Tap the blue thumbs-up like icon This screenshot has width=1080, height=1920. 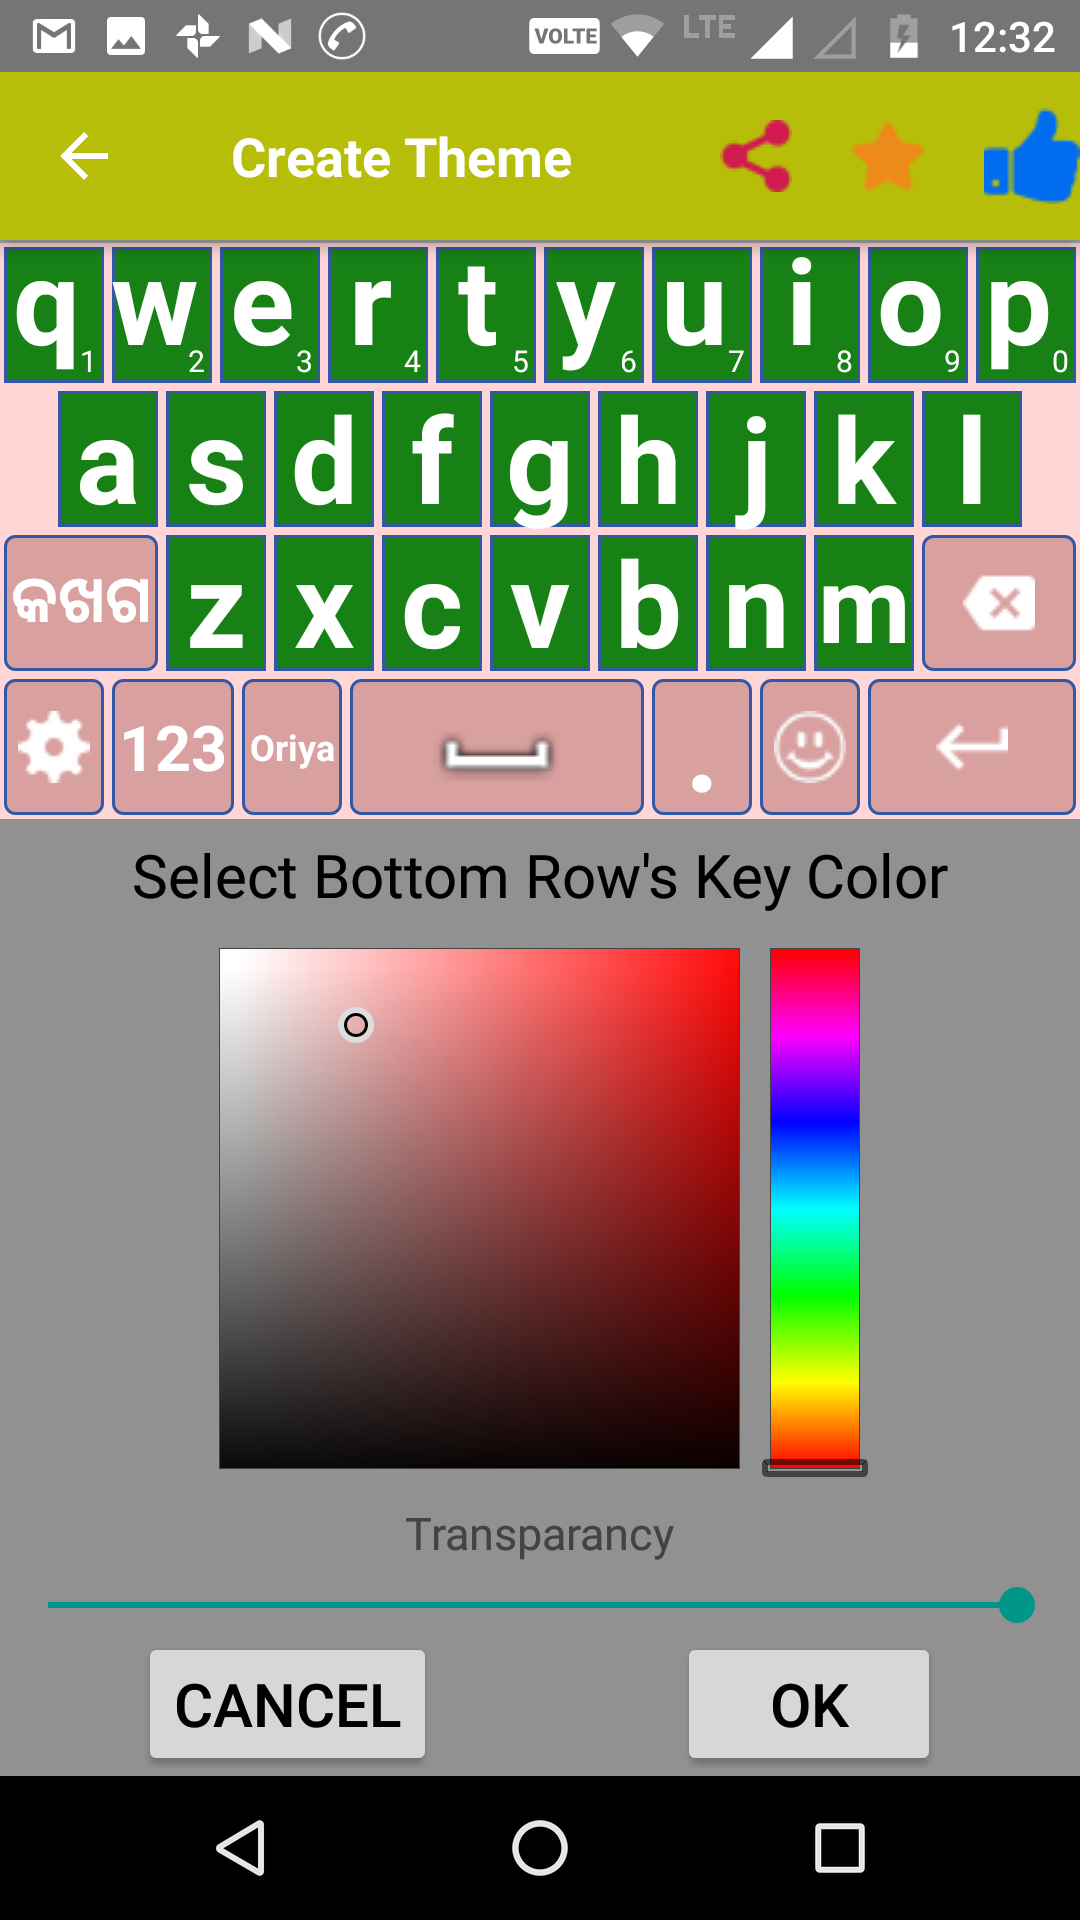pyautogui.click(x=1031, y=157)
